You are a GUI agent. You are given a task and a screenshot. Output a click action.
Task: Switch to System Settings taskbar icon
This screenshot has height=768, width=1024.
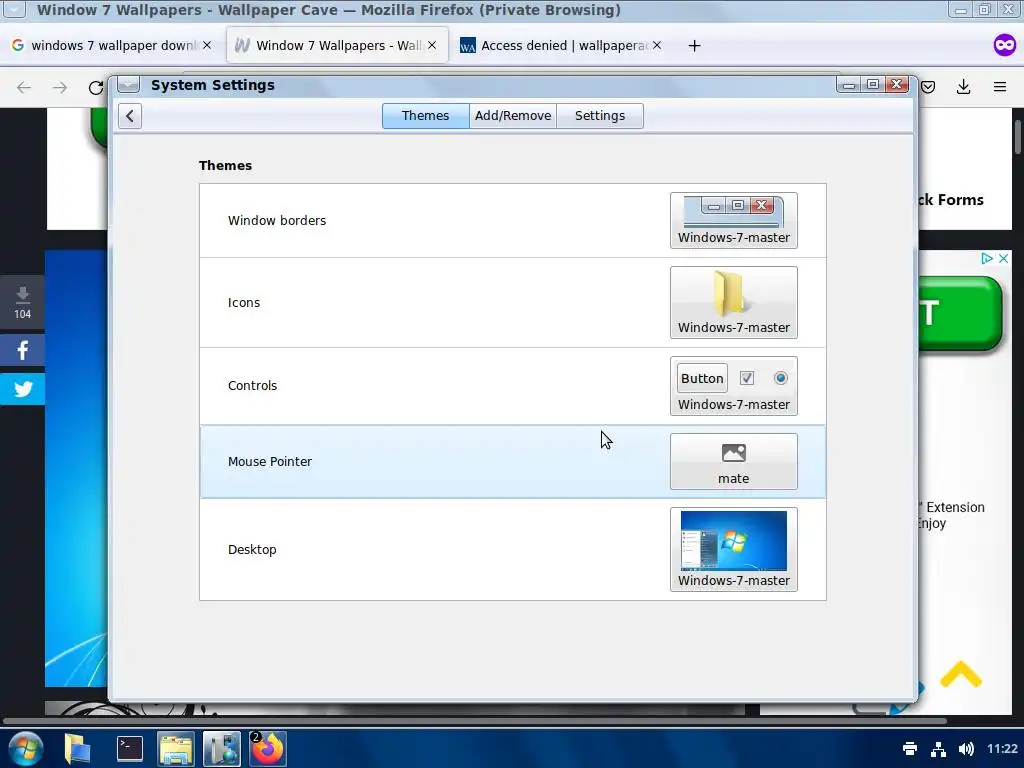coord(221,748)
